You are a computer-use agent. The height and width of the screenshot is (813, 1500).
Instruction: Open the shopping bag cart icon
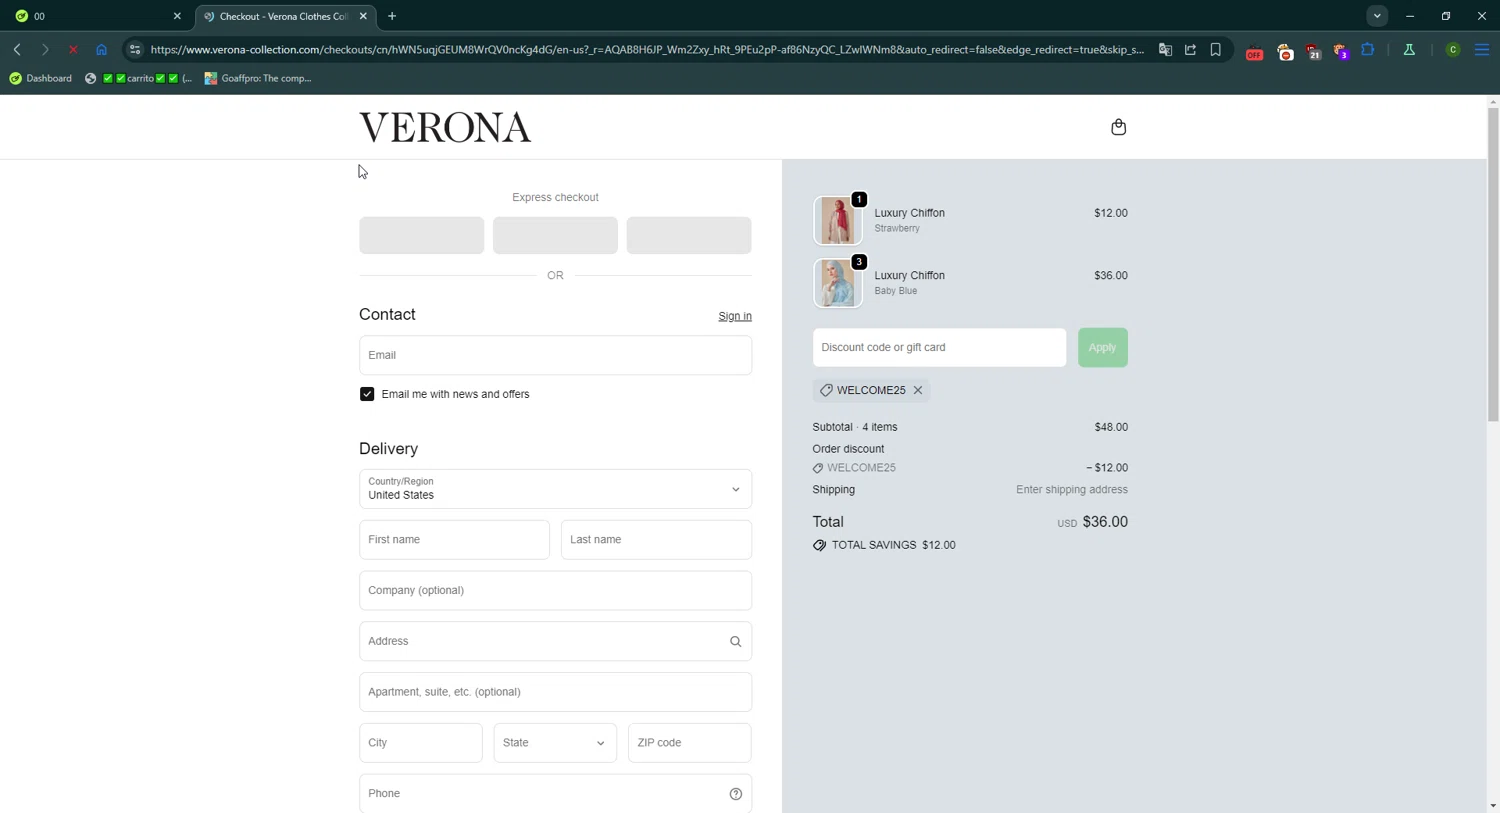1118,127
